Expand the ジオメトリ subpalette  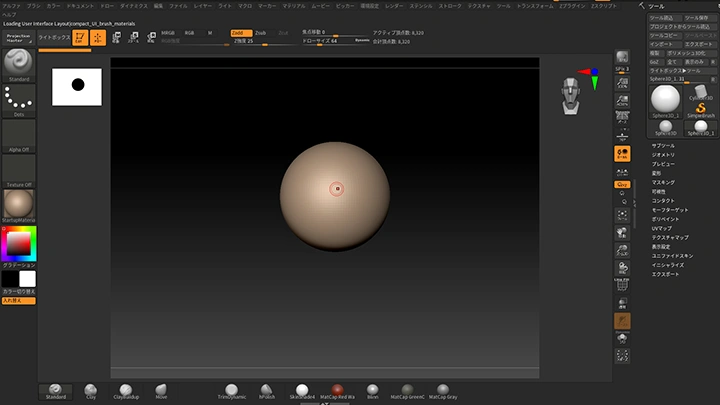(663, 155)
